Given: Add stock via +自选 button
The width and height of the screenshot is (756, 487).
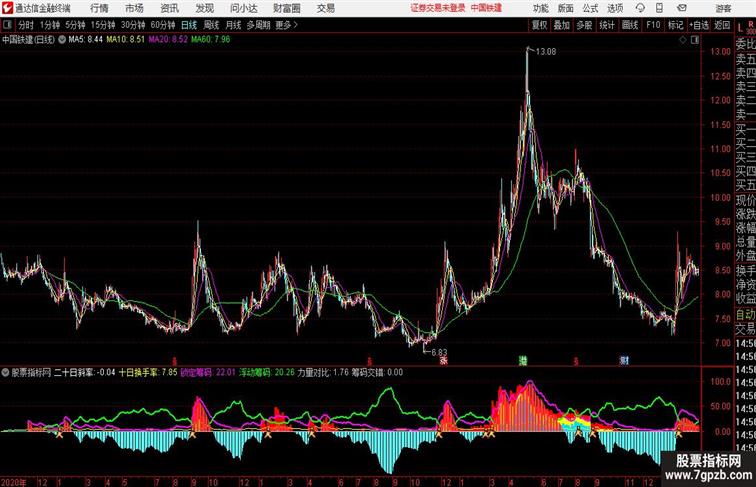Looking at the screenshot, I should (x=699, y=25).
